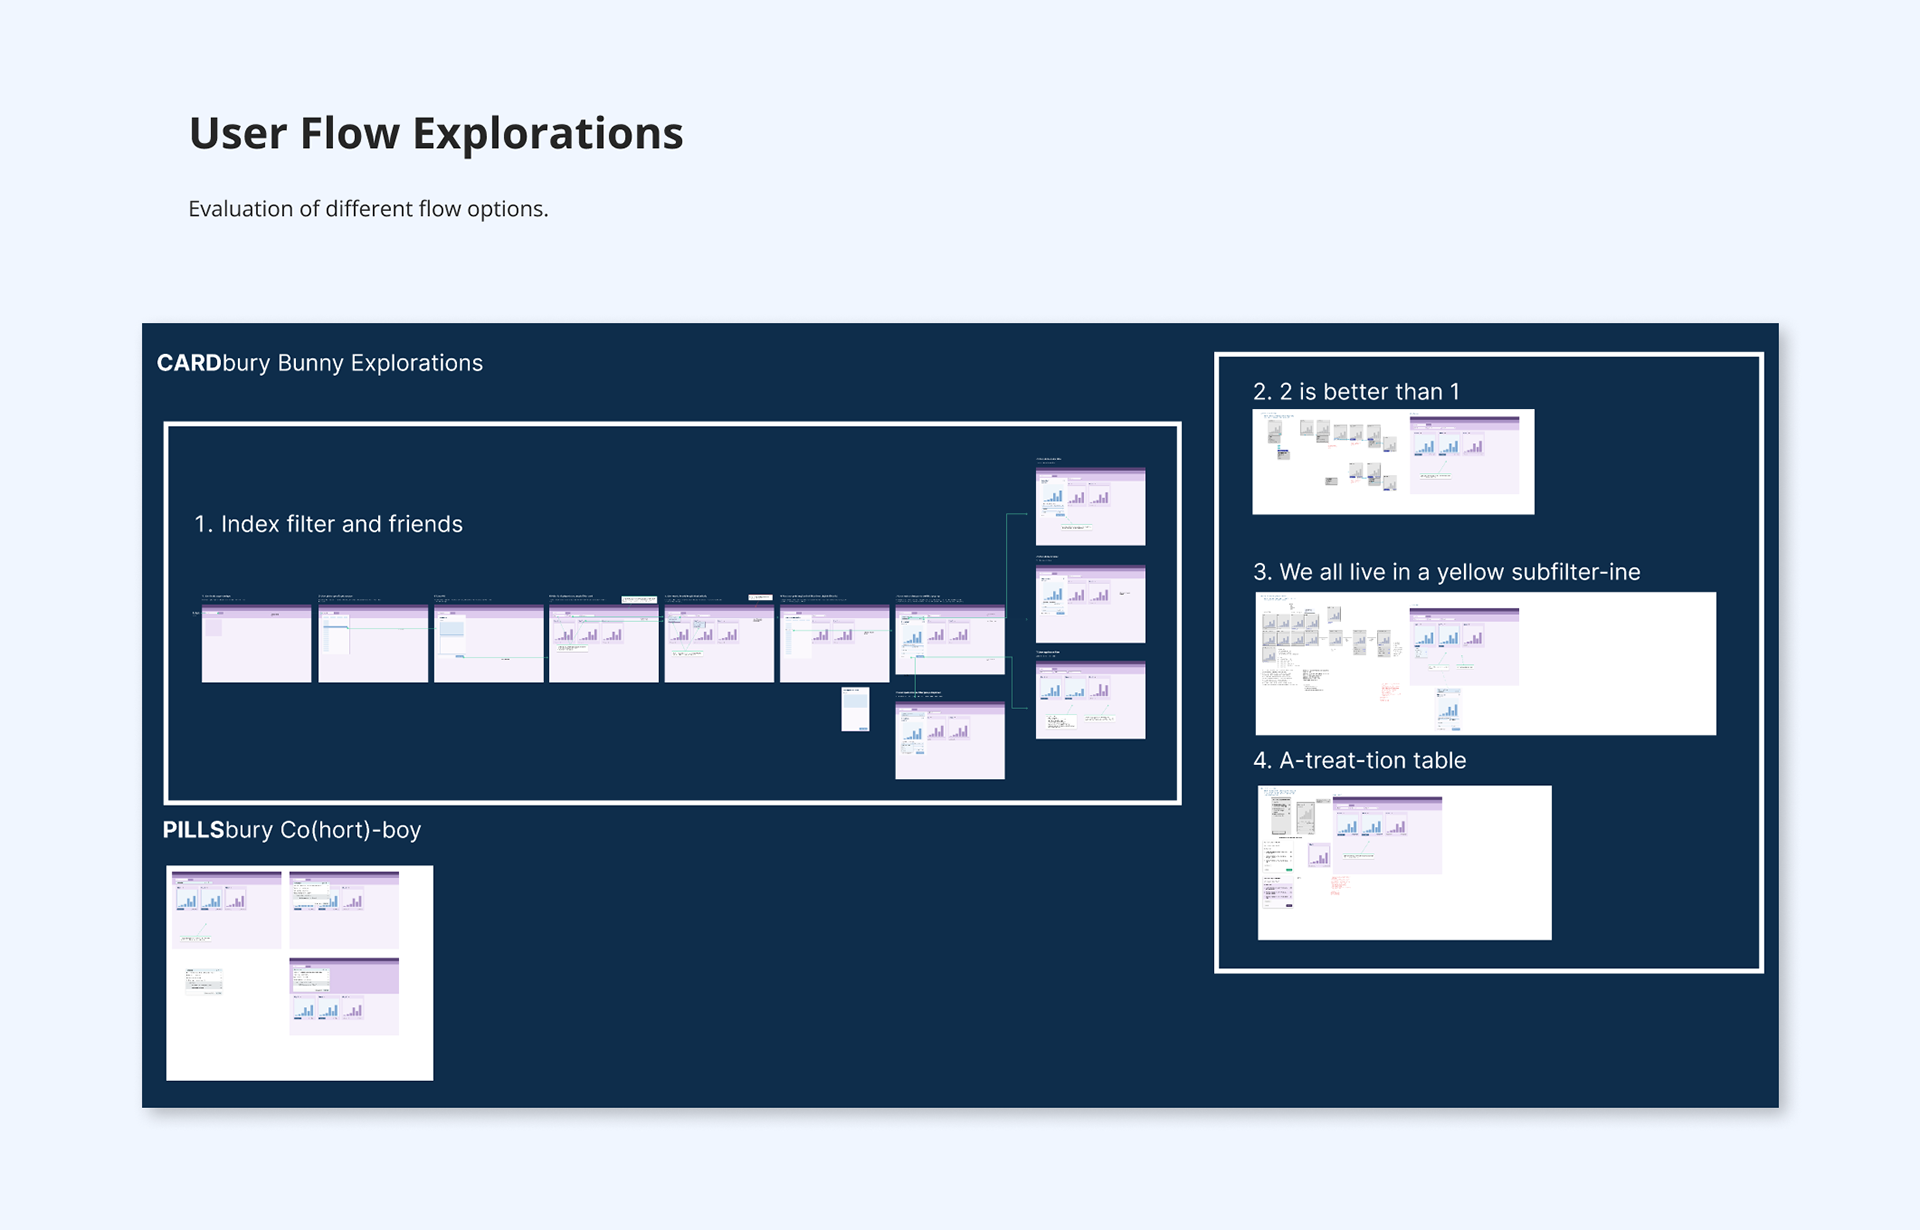Screen dimensions: 1920x1230
Task: Click the '1. Index filter and friends' title
Action: (328, 524)
